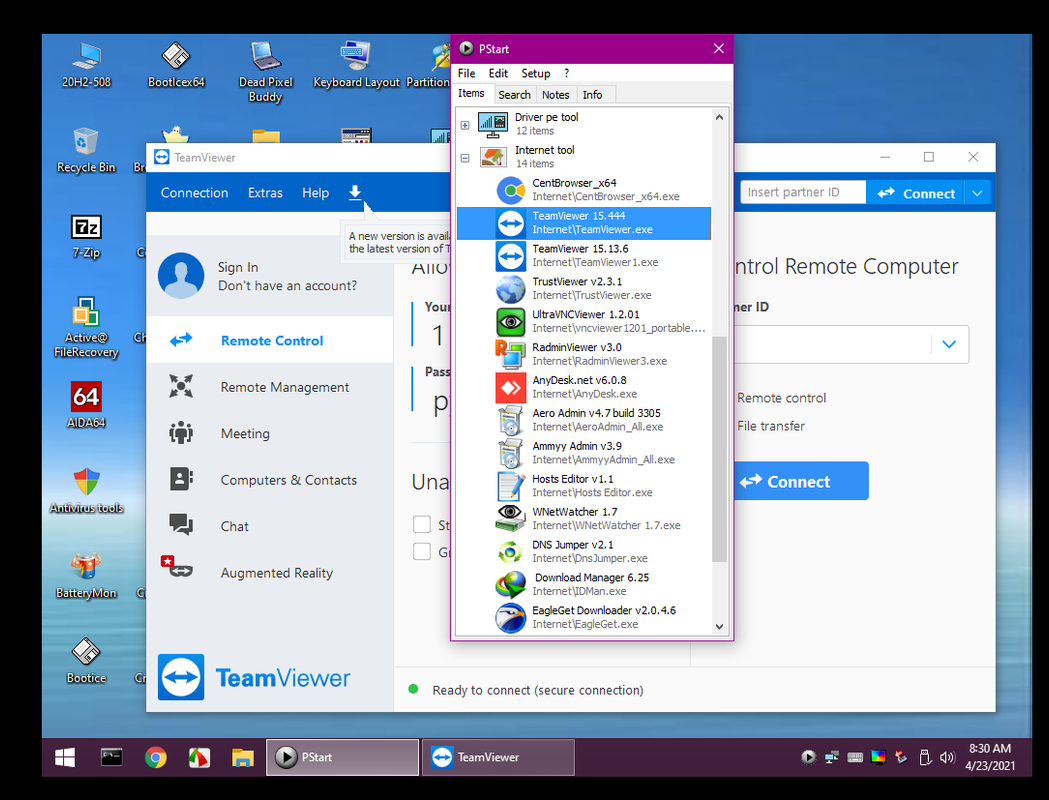Open BatteryMon desktop icon
Viewport: 1049px width, 800px height.
tap(86, 566)
